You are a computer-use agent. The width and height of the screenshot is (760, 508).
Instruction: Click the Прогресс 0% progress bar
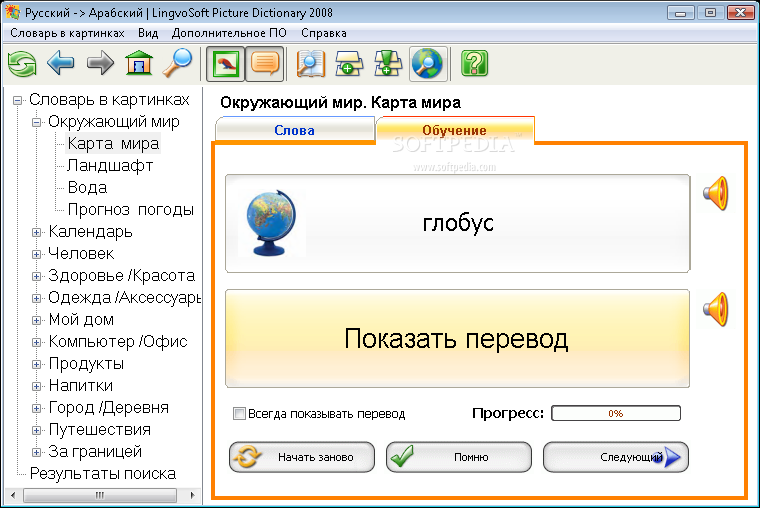(x=616, y=413)
